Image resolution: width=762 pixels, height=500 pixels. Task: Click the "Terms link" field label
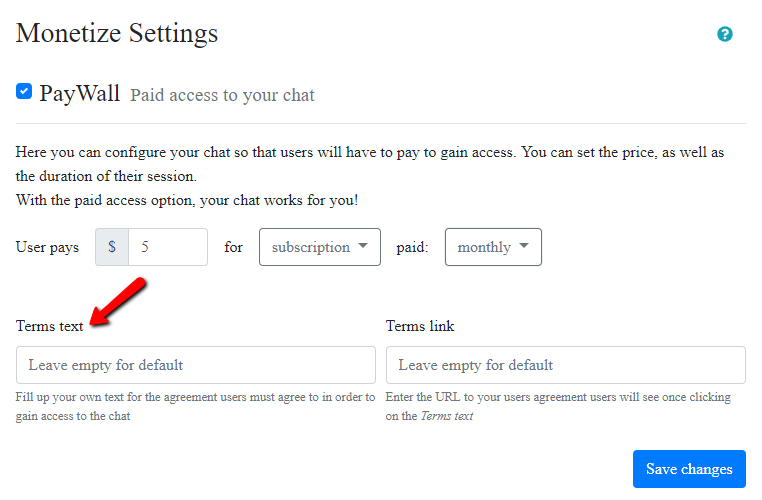[420, 326]
